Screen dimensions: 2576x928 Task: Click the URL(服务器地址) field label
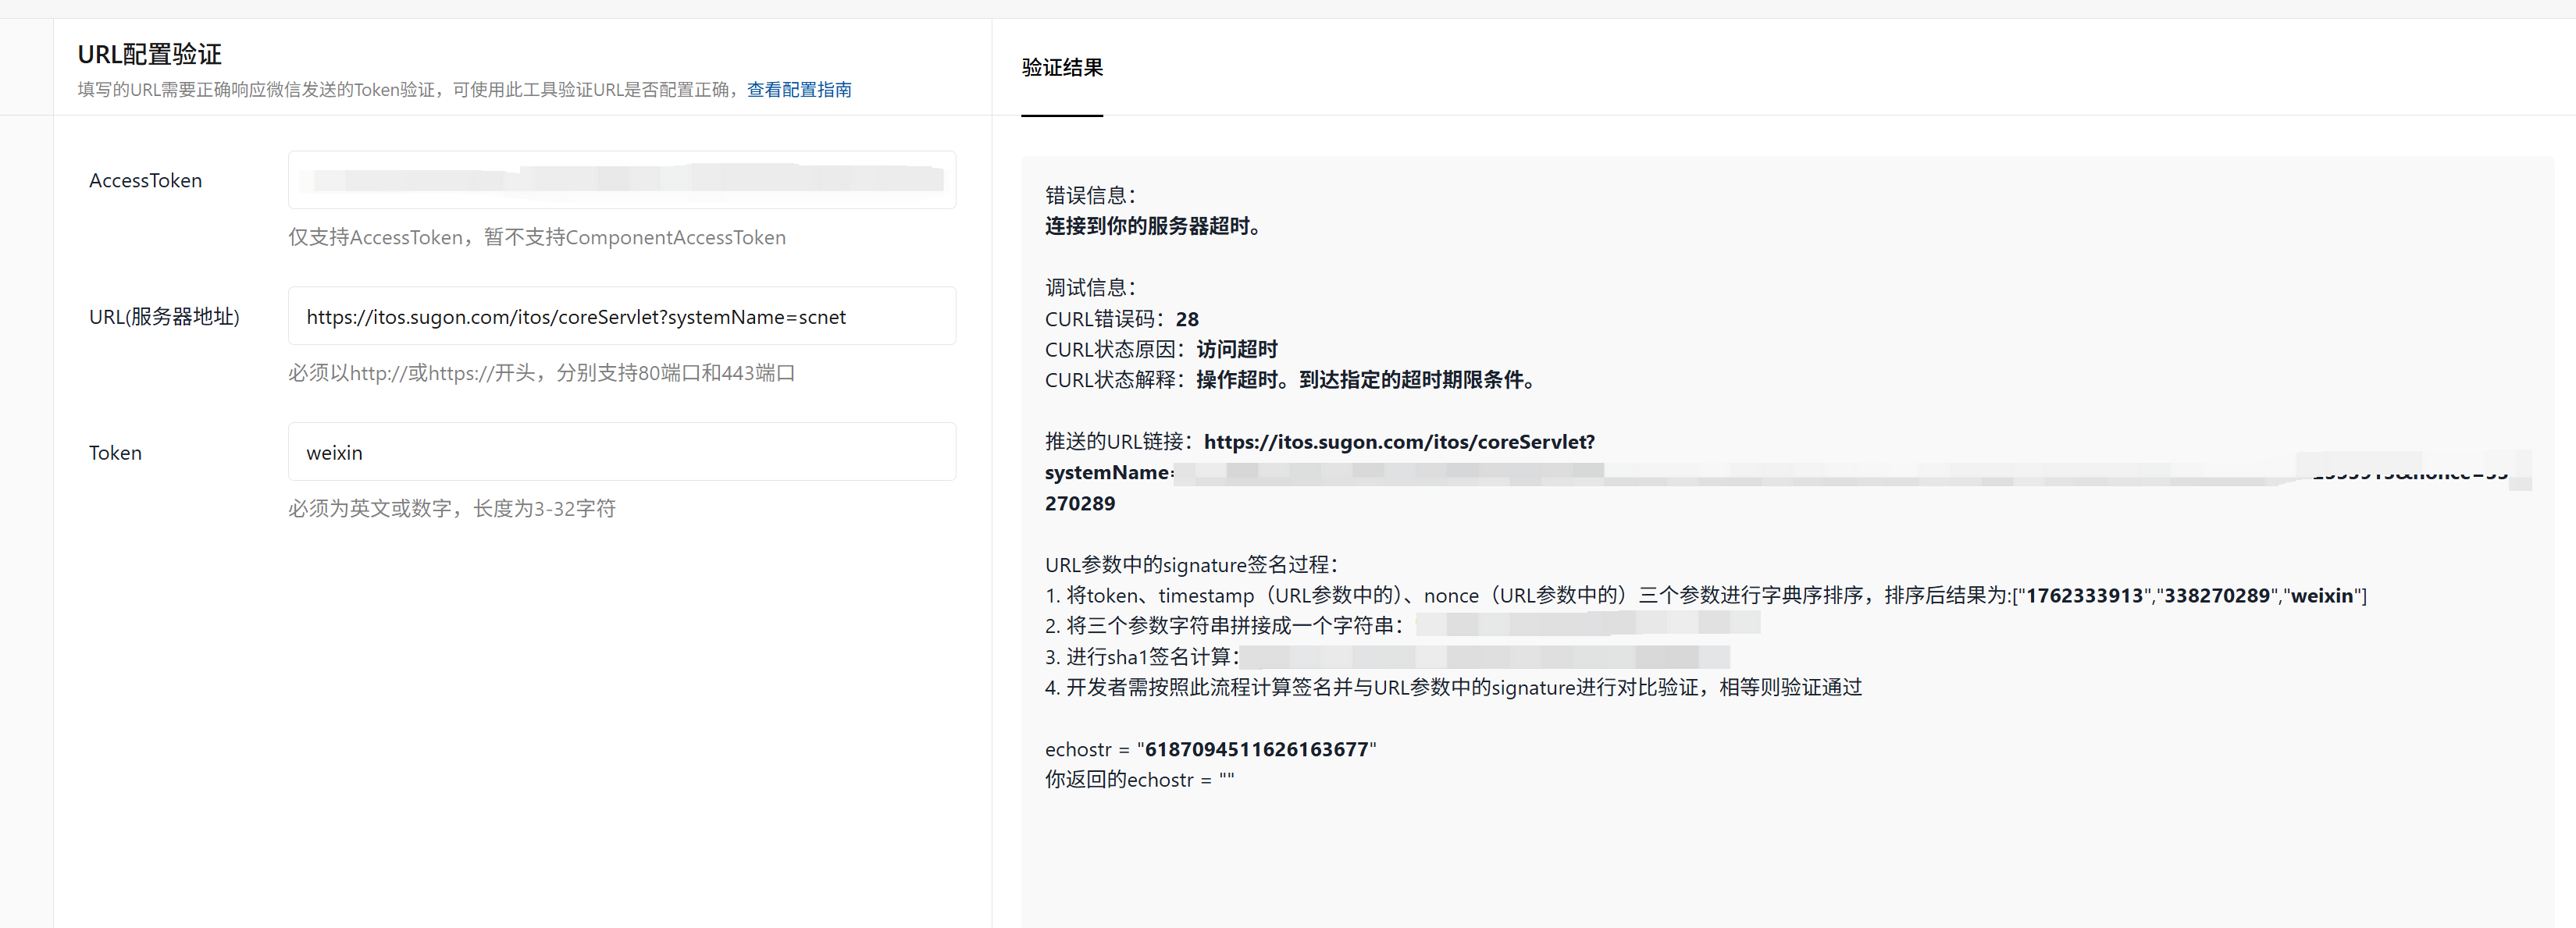click(x=164, y=317)
